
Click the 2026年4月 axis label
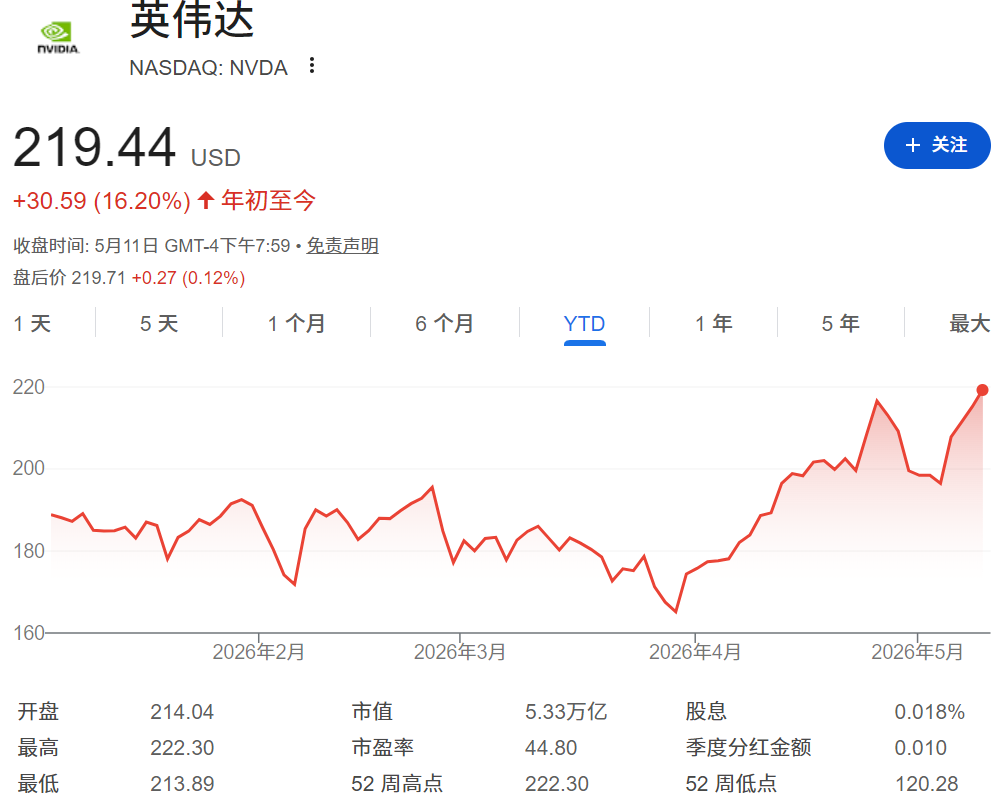tap(695, 652)
